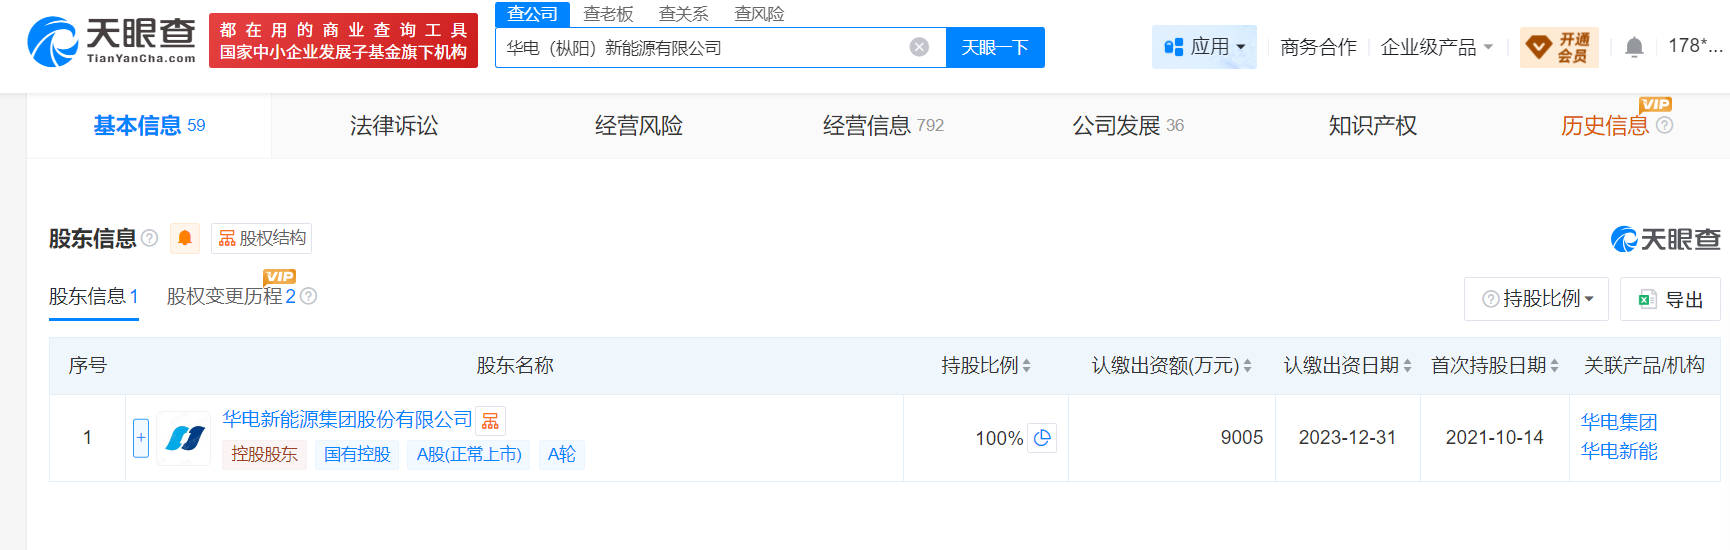Click the red banner 国家中小企业发展子基金旗下机构
This screenshot has width=1730, height=550.
[343, 41]
